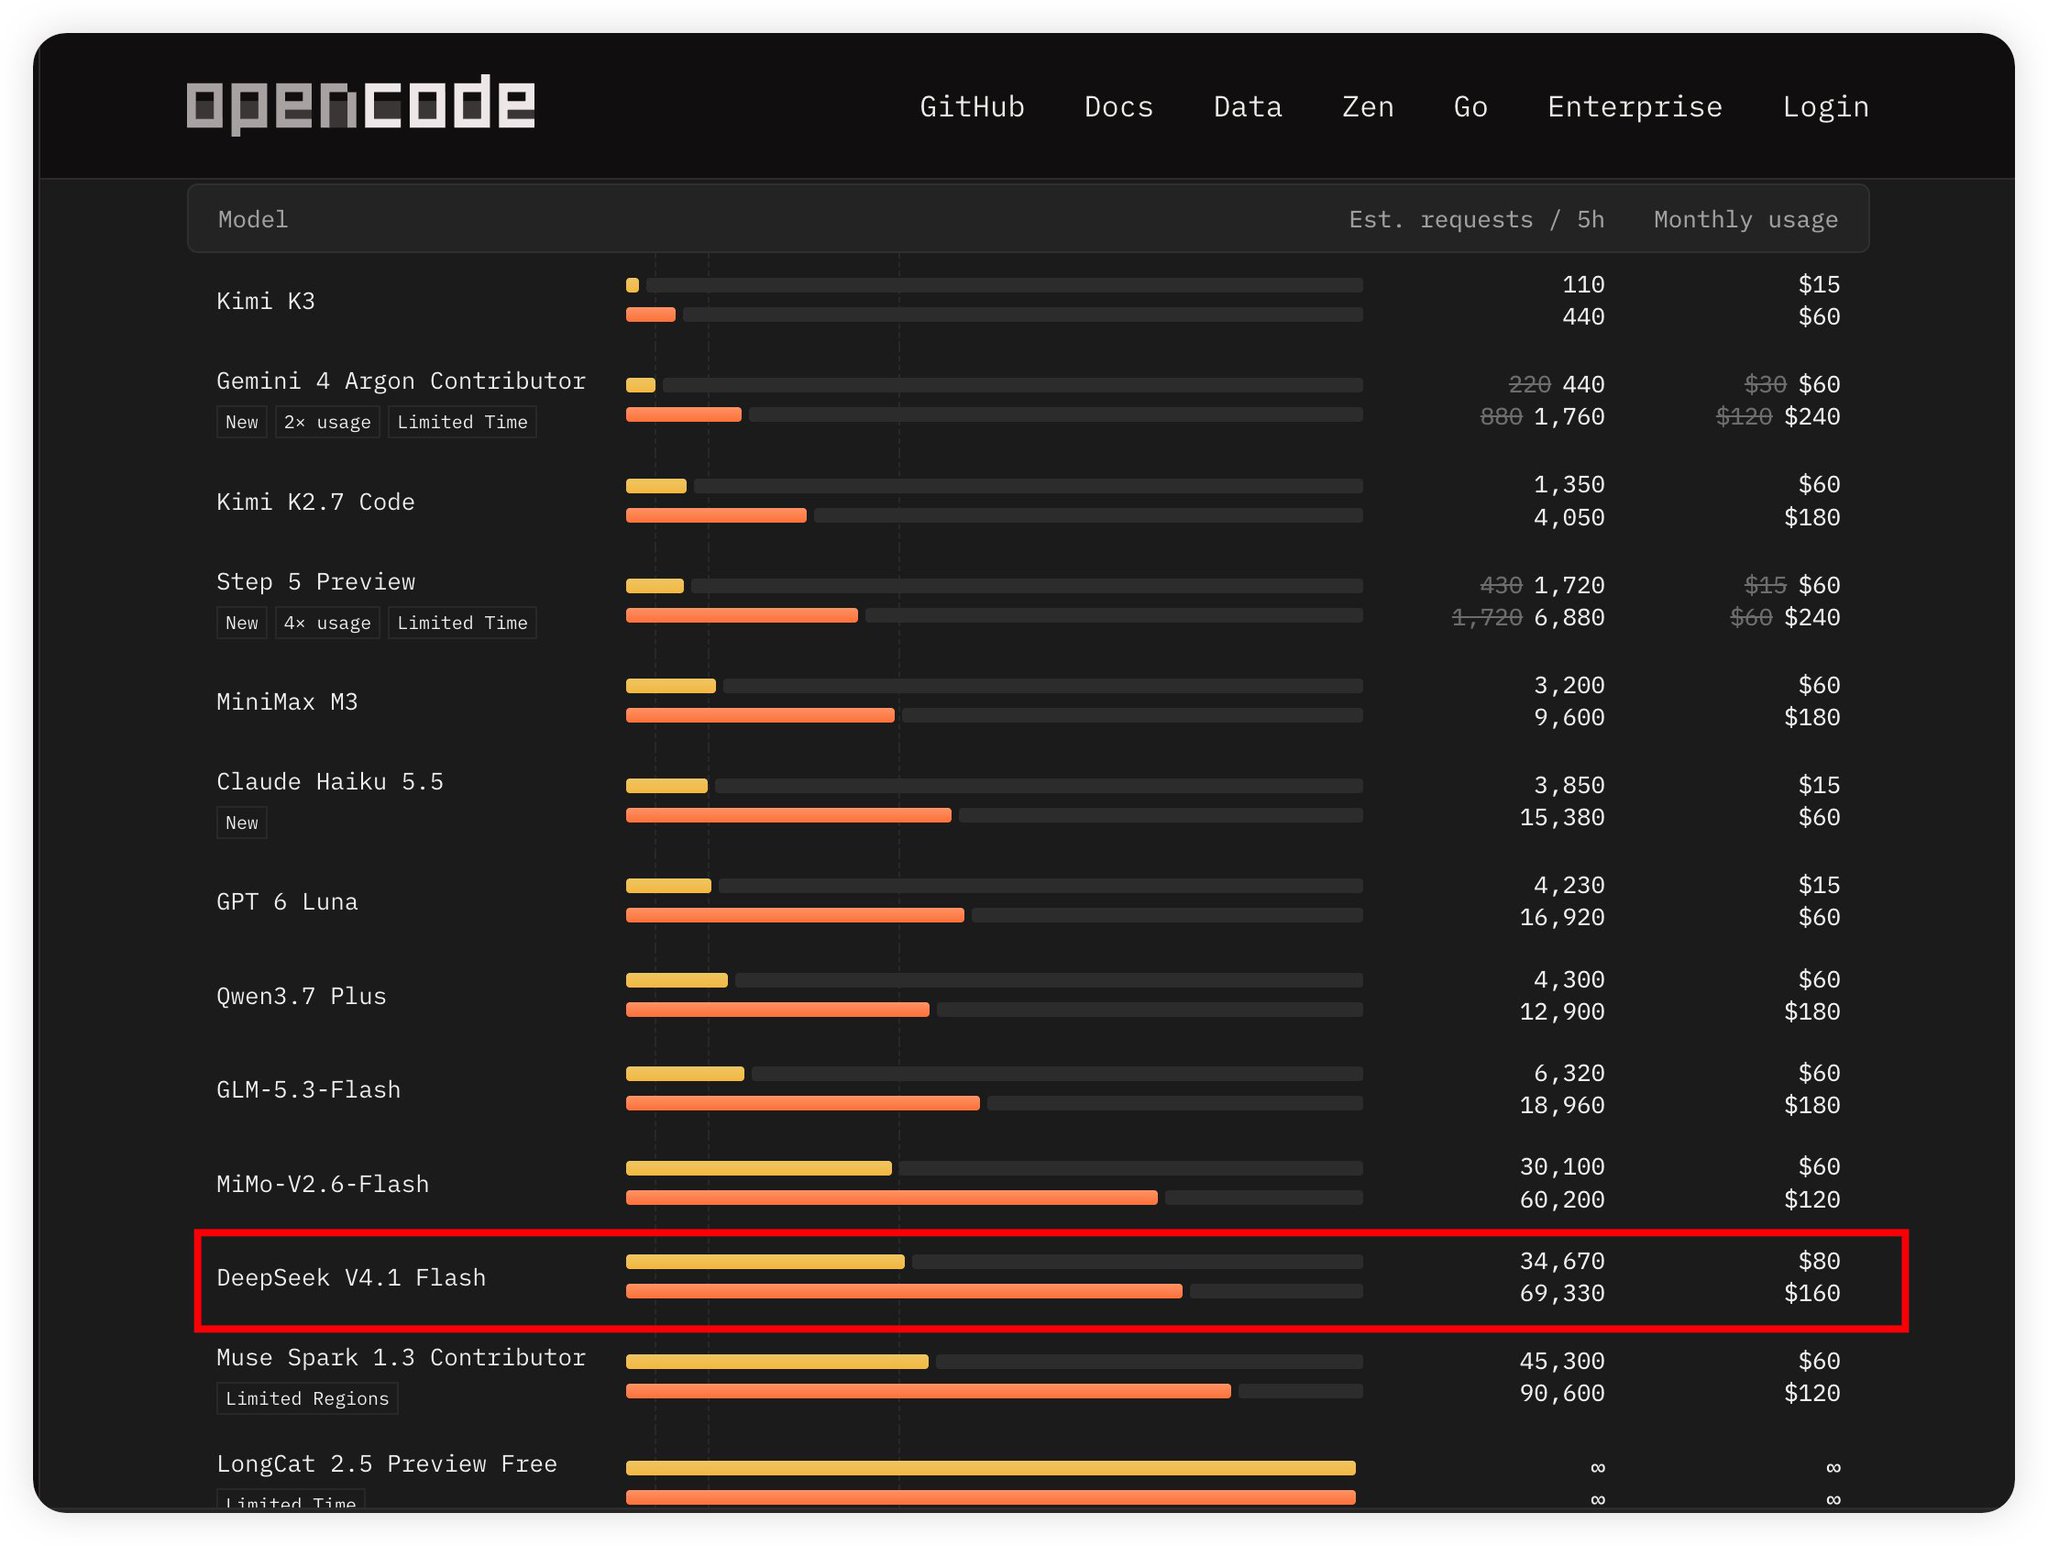Click the yellow usage bar for Kimi K3
The width and height of the screenshot is (2048, 1546).
632,285
